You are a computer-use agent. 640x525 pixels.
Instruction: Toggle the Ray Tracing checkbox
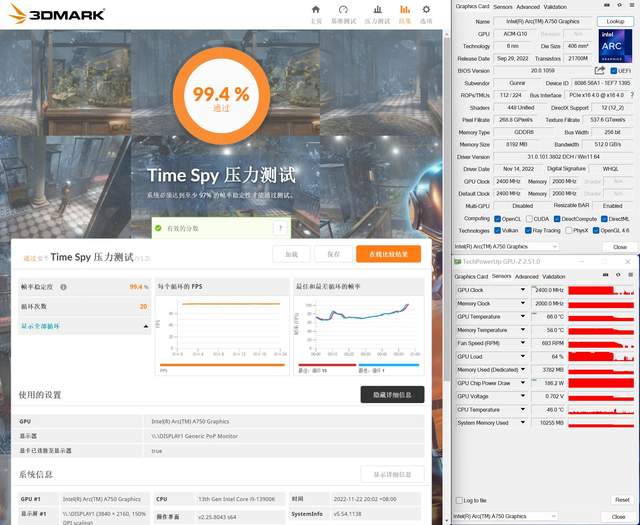528,230
